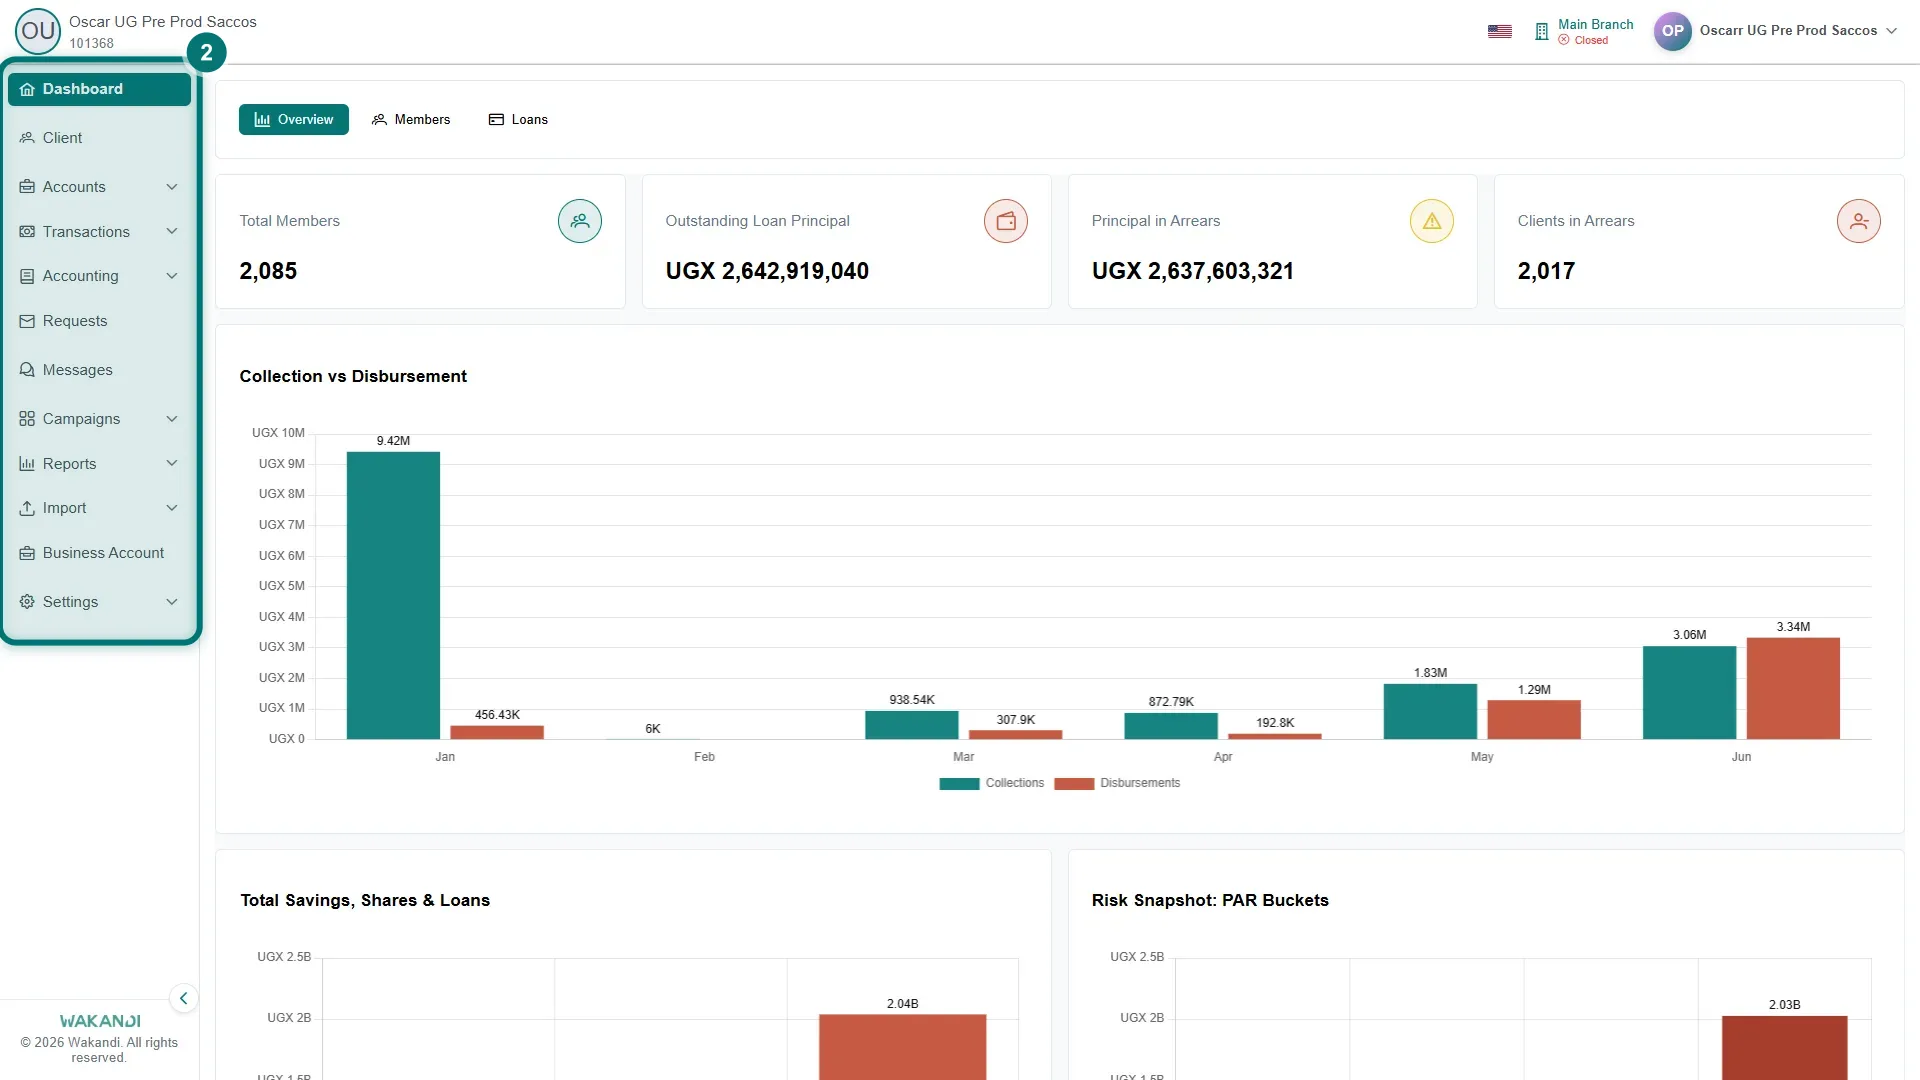1920x1080 pixels.
Task: Click the Principal in Arrears warning icon
Action: [1432, 221]
